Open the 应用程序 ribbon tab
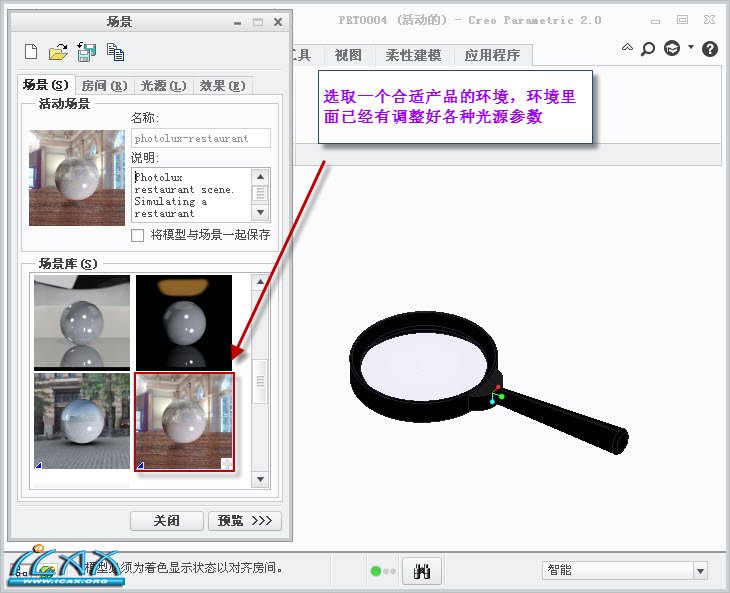Viewport: 730px width, 593px height. pyautogui.click(x=492, y=55)
